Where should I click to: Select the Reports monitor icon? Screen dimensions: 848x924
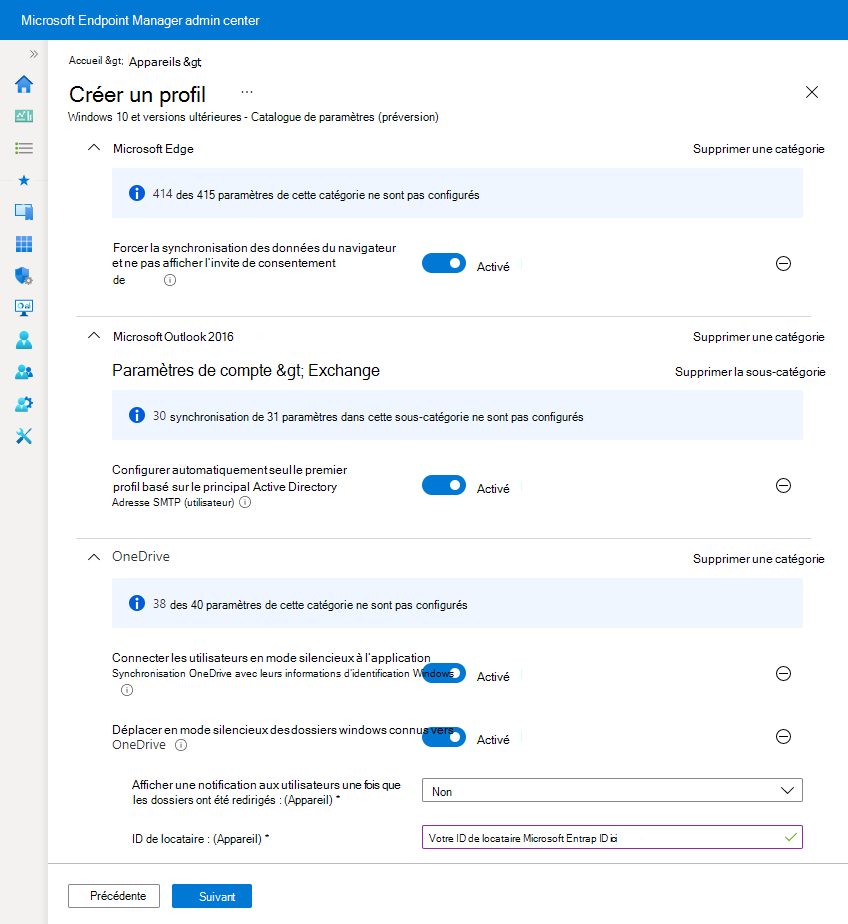coord(24,307)
